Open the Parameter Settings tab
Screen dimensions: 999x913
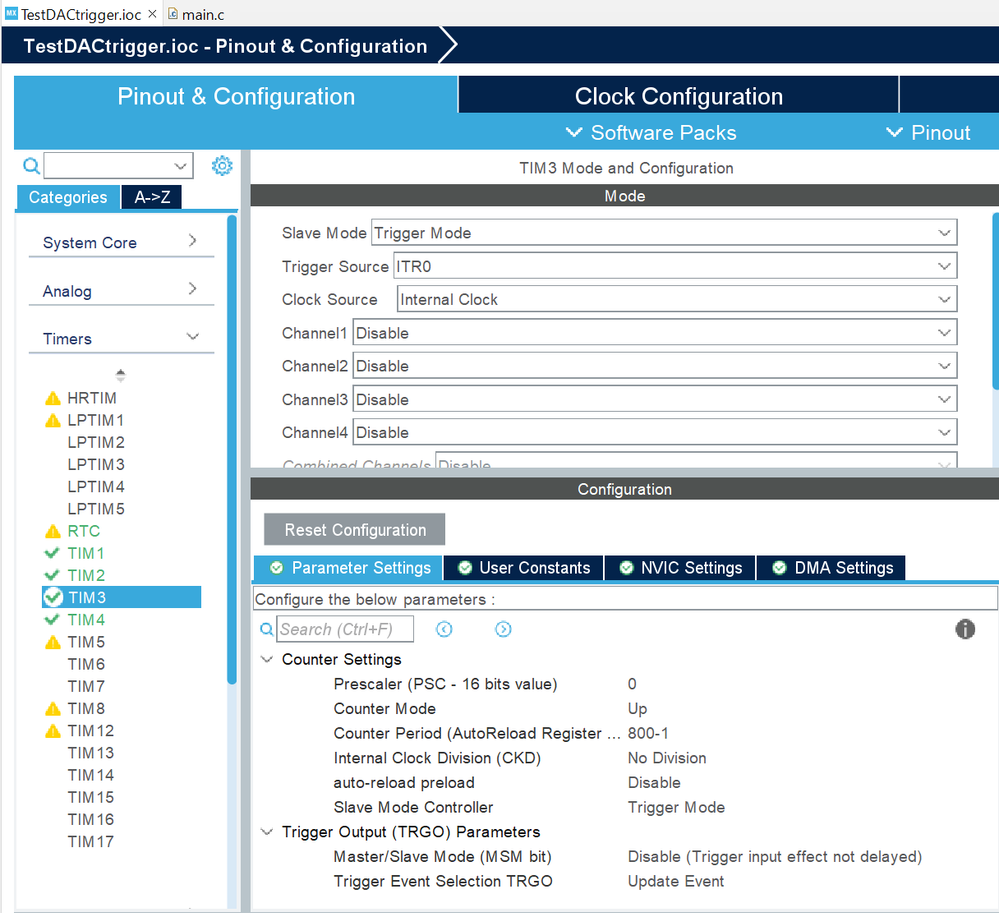[349, 568]
